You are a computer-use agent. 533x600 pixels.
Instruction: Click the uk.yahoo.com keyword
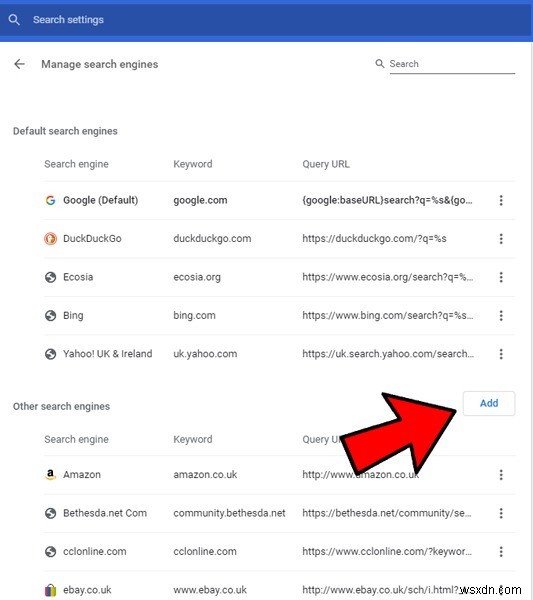coord(205,354)
